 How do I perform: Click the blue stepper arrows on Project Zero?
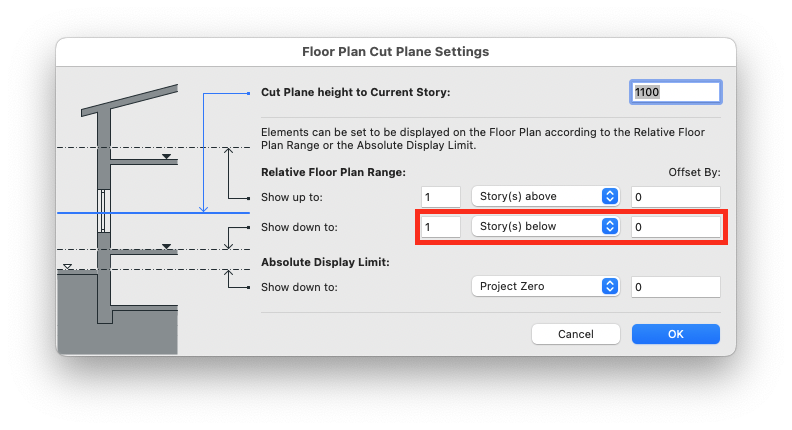pyautogui.click(x=610, y=286)
